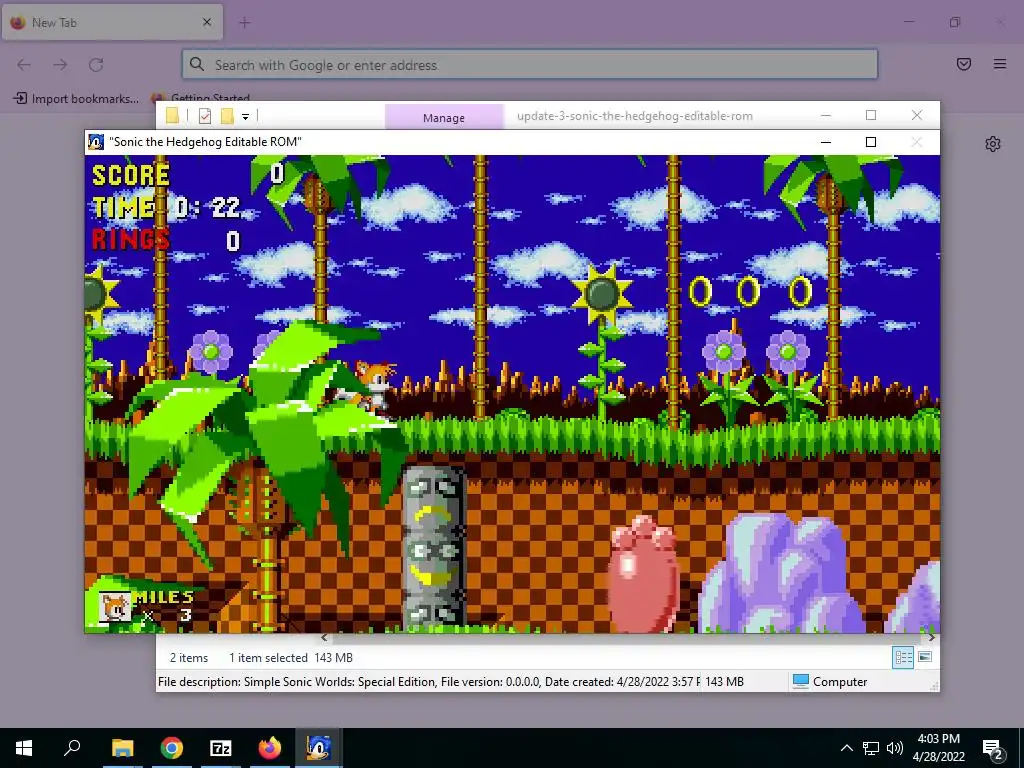Open File Explorer from the taskbar
Screen dimensions: 1024x768
(122, 747)
